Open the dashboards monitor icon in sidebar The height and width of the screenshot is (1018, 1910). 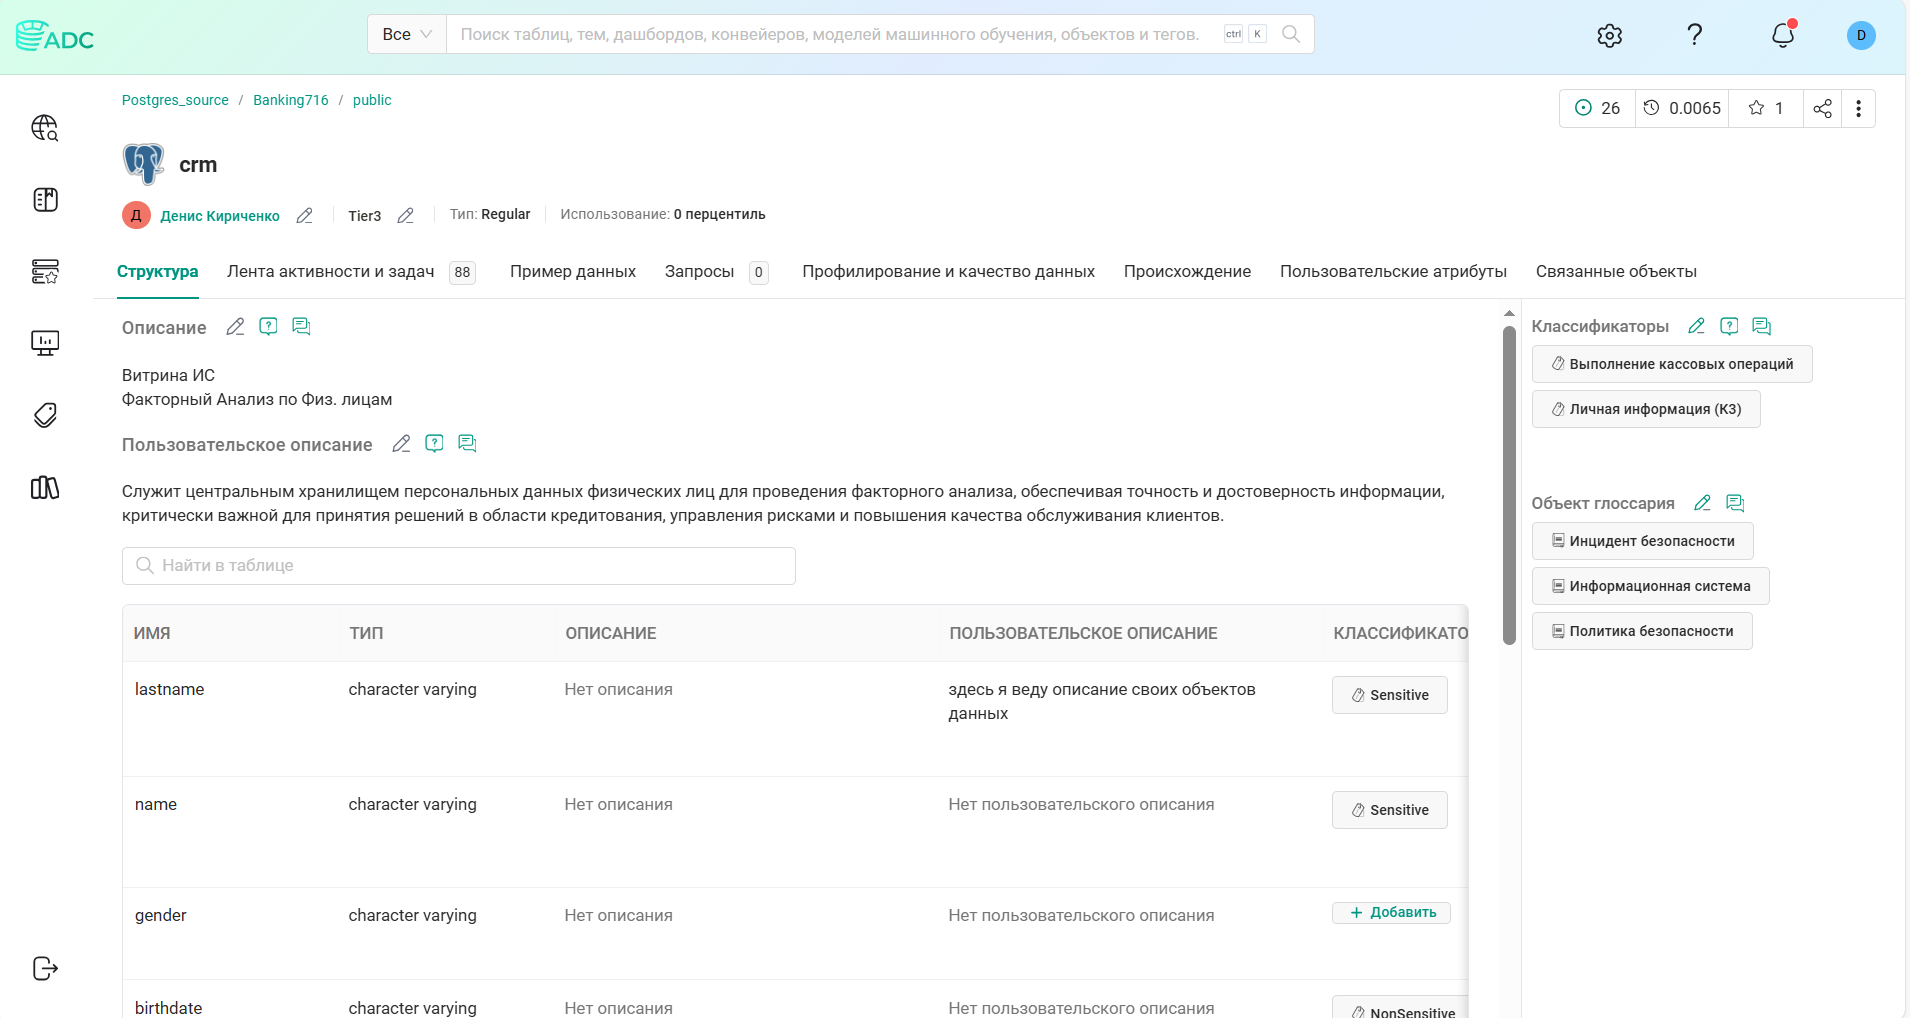click(x=45, y=342)
